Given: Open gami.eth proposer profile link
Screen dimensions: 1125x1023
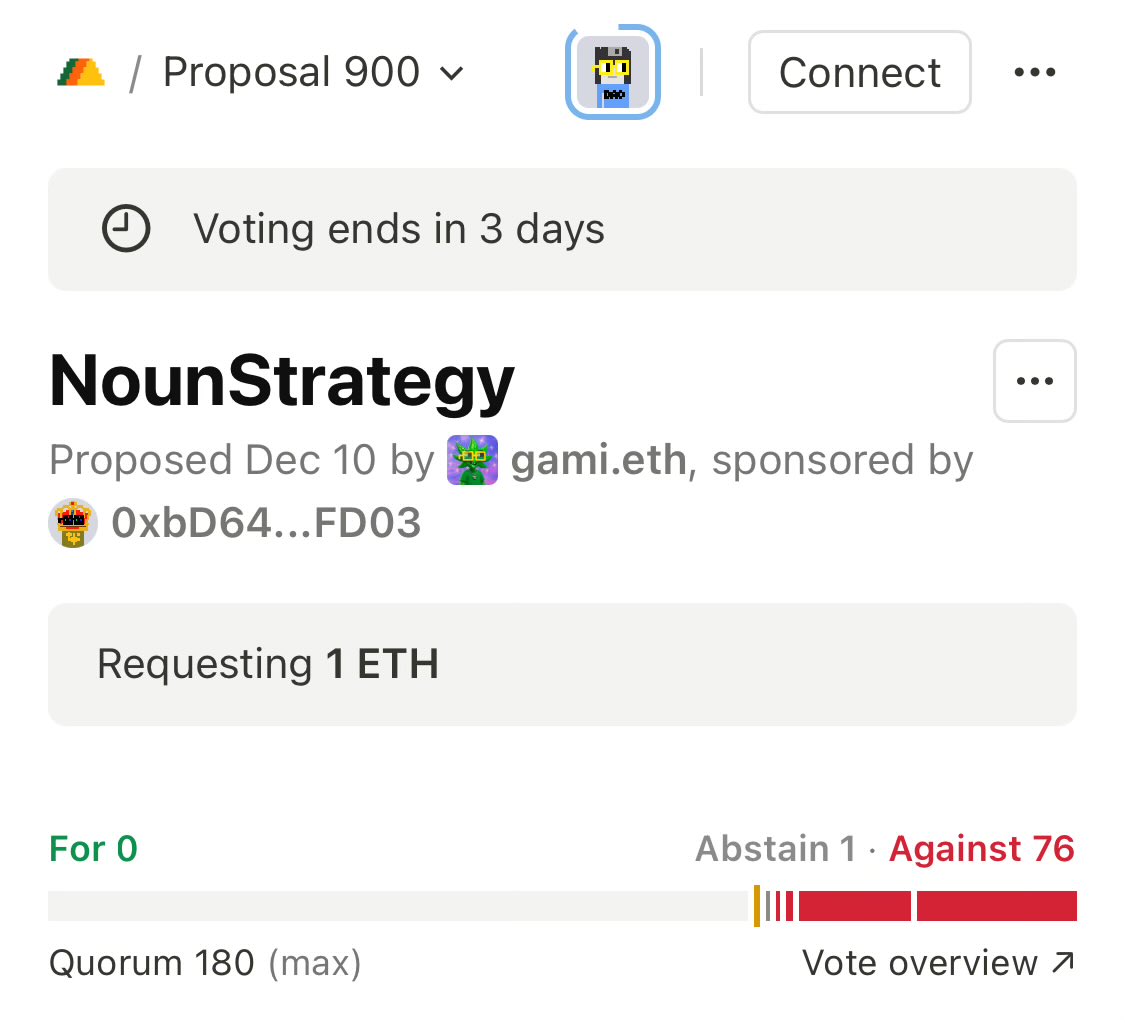Looking at the screenshot, I should (598, 461).
